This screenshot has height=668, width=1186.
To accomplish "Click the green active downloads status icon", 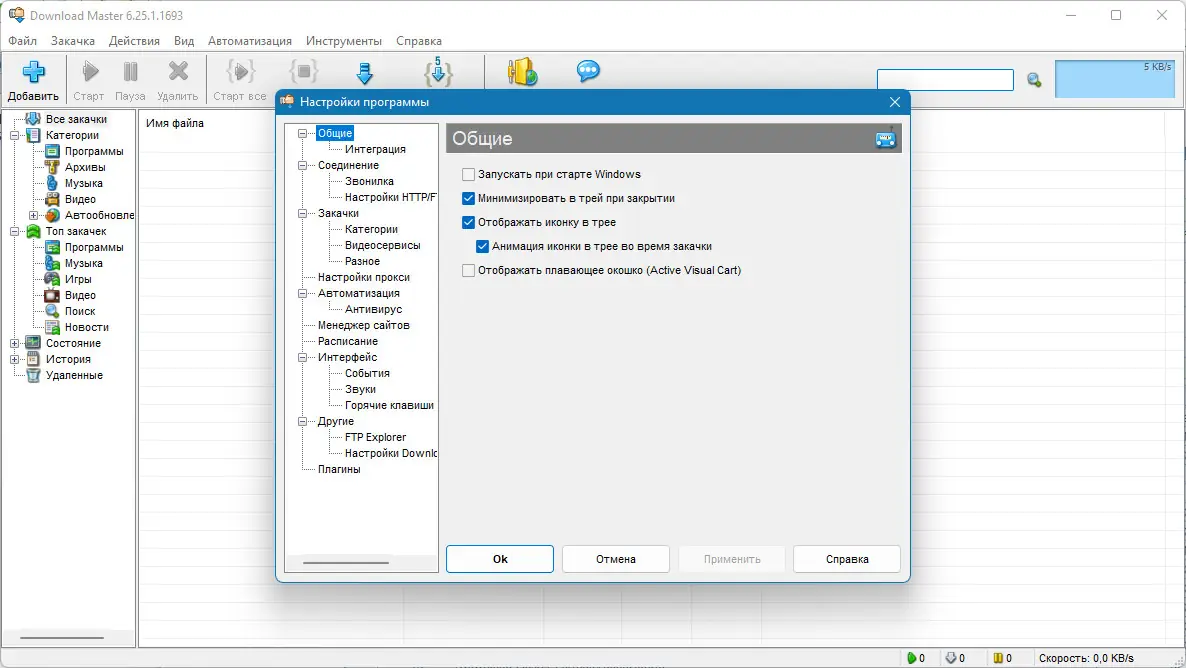I will [x=911, y=658].
